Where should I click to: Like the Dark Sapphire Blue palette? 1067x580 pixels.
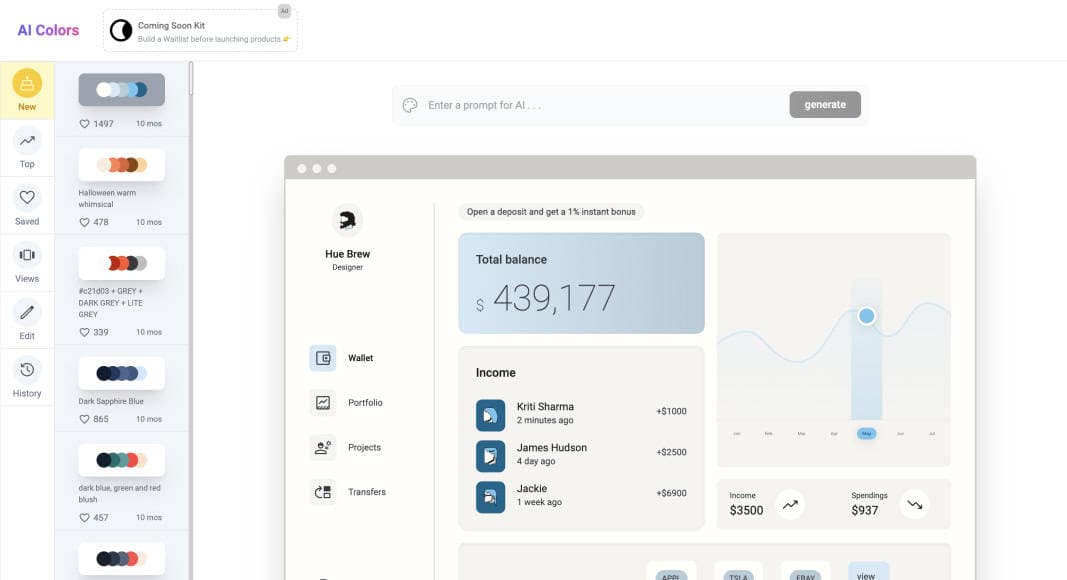click(x=85, y=419)
